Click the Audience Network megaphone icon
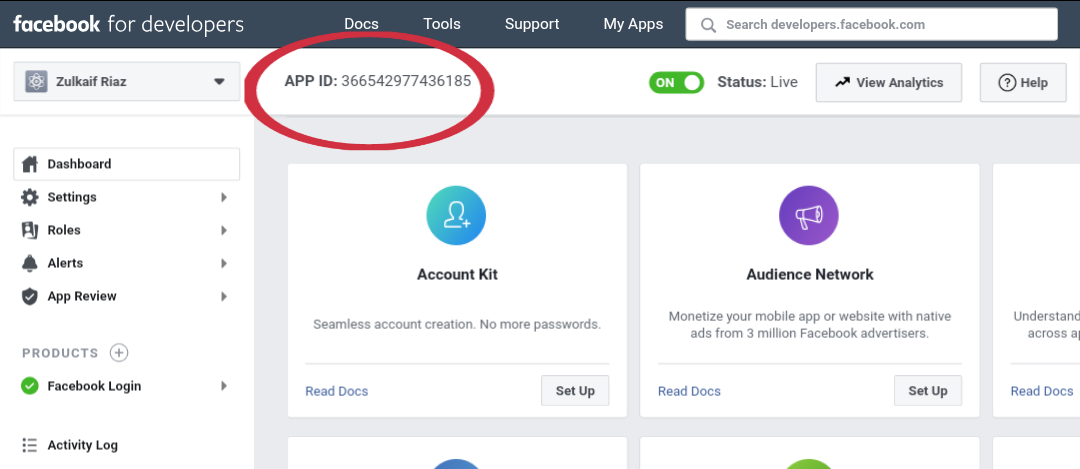This screenshot has width=1080, height=469. (808, 215)
